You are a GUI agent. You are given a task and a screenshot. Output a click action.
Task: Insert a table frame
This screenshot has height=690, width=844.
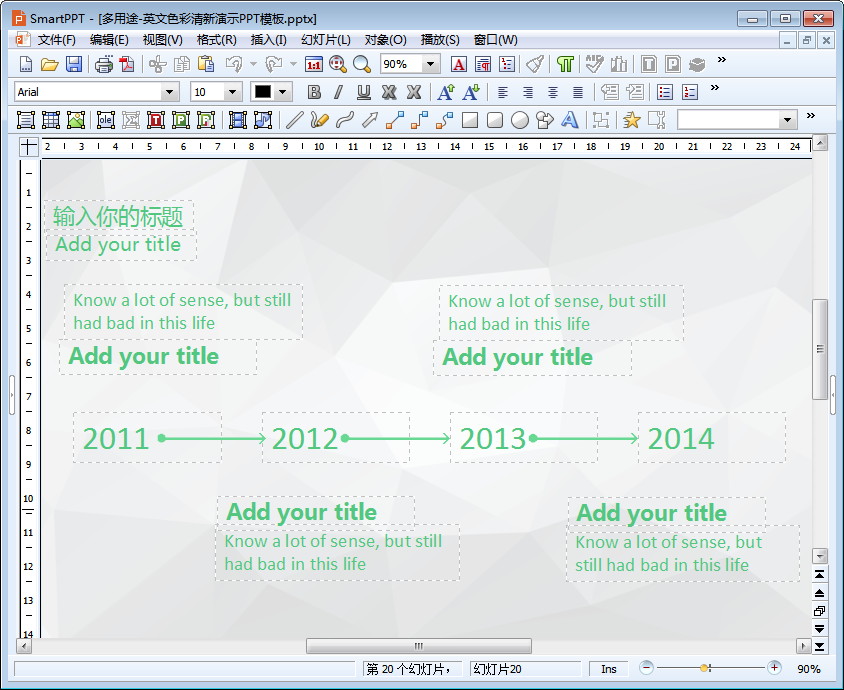pos(51,120)
